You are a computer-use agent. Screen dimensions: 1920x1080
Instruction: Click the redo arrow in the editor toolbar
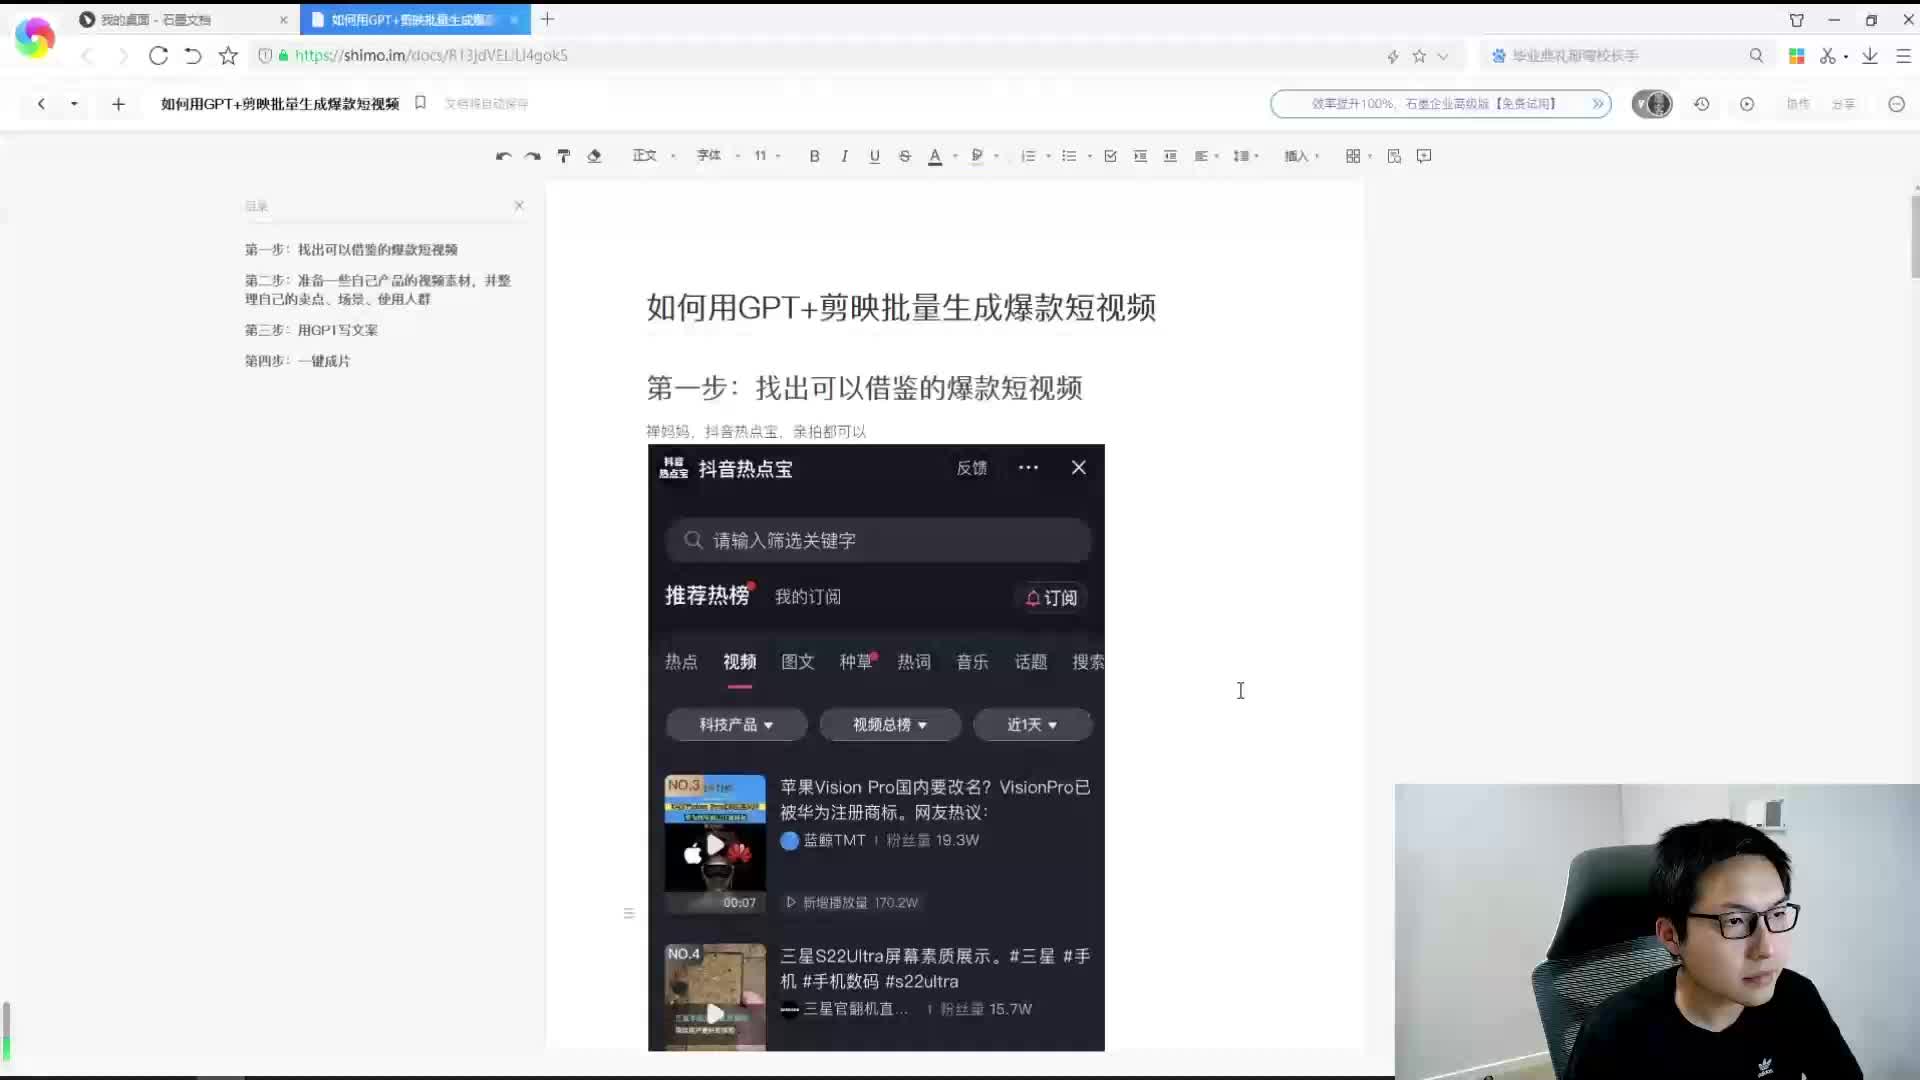point(533,156)
